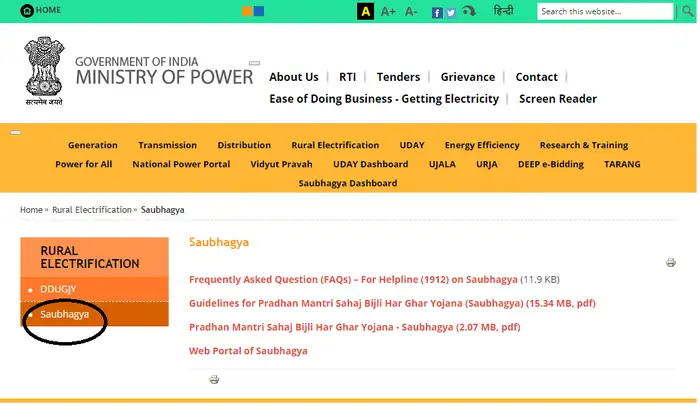Select DDUGJY in the sidebar
Screen dimensions: 700x406
coord(58,288)
